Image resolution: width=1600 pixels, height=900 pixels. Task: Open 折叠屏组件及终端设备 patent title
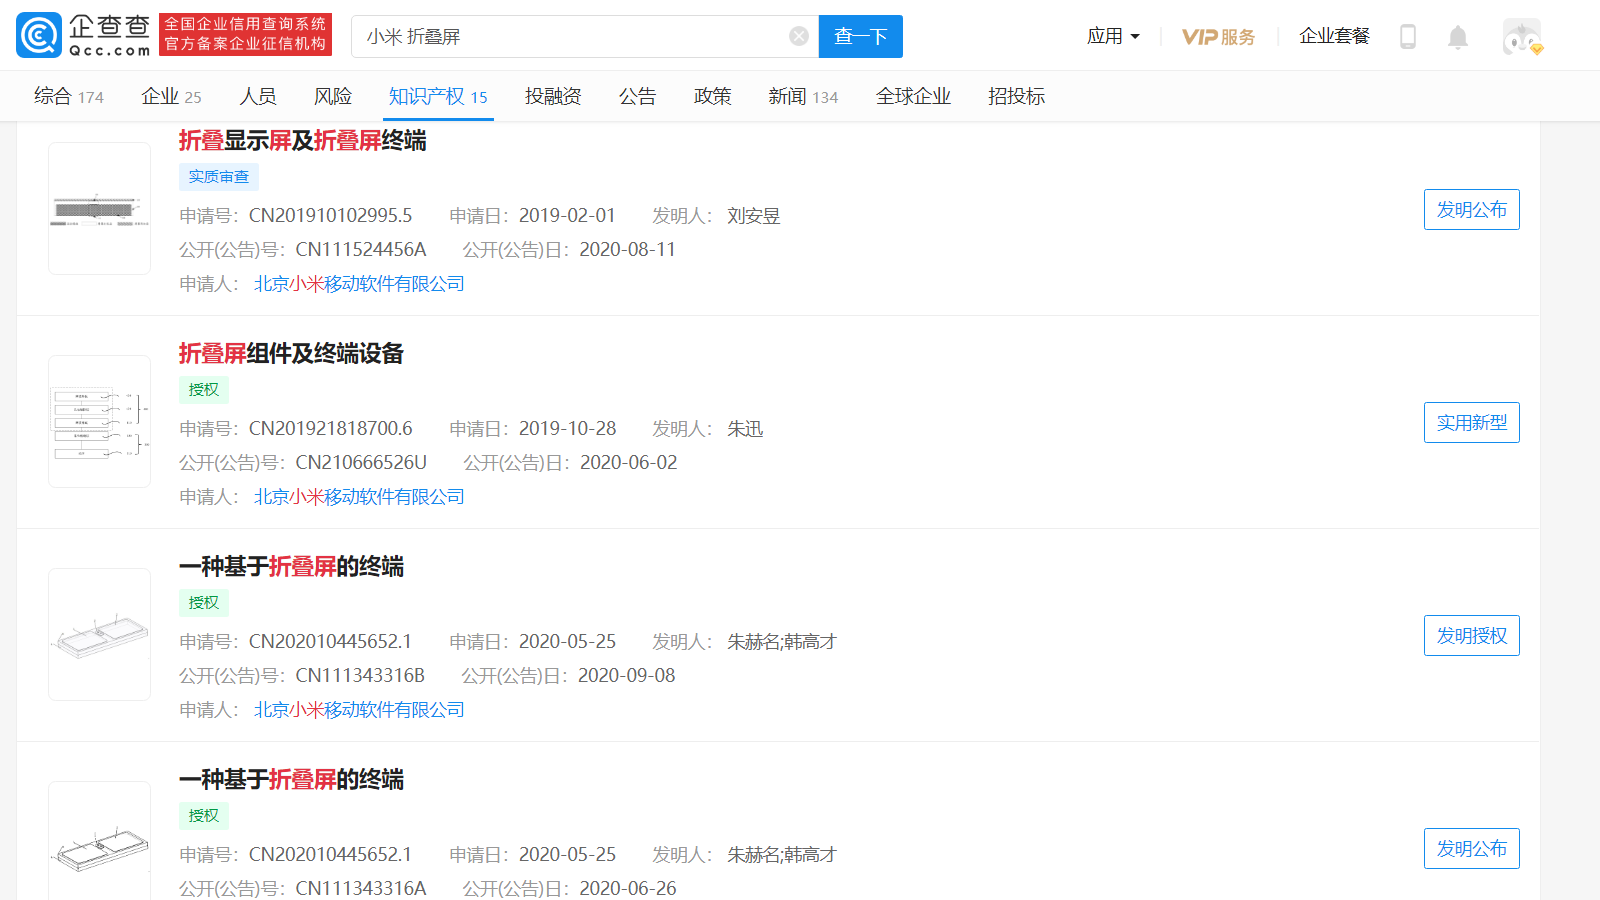pyautogui.click(x=291, y=353)
